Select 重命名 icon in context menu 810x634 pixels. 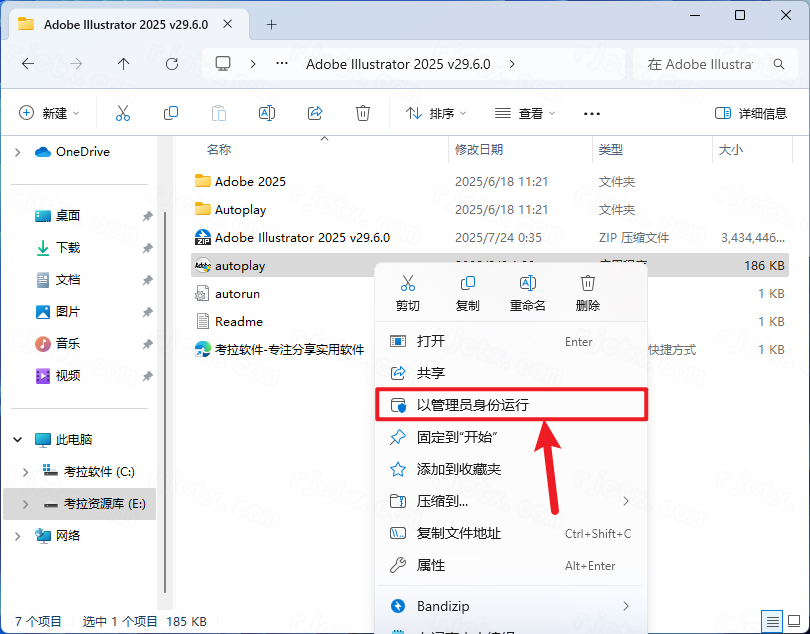point(527,283)
